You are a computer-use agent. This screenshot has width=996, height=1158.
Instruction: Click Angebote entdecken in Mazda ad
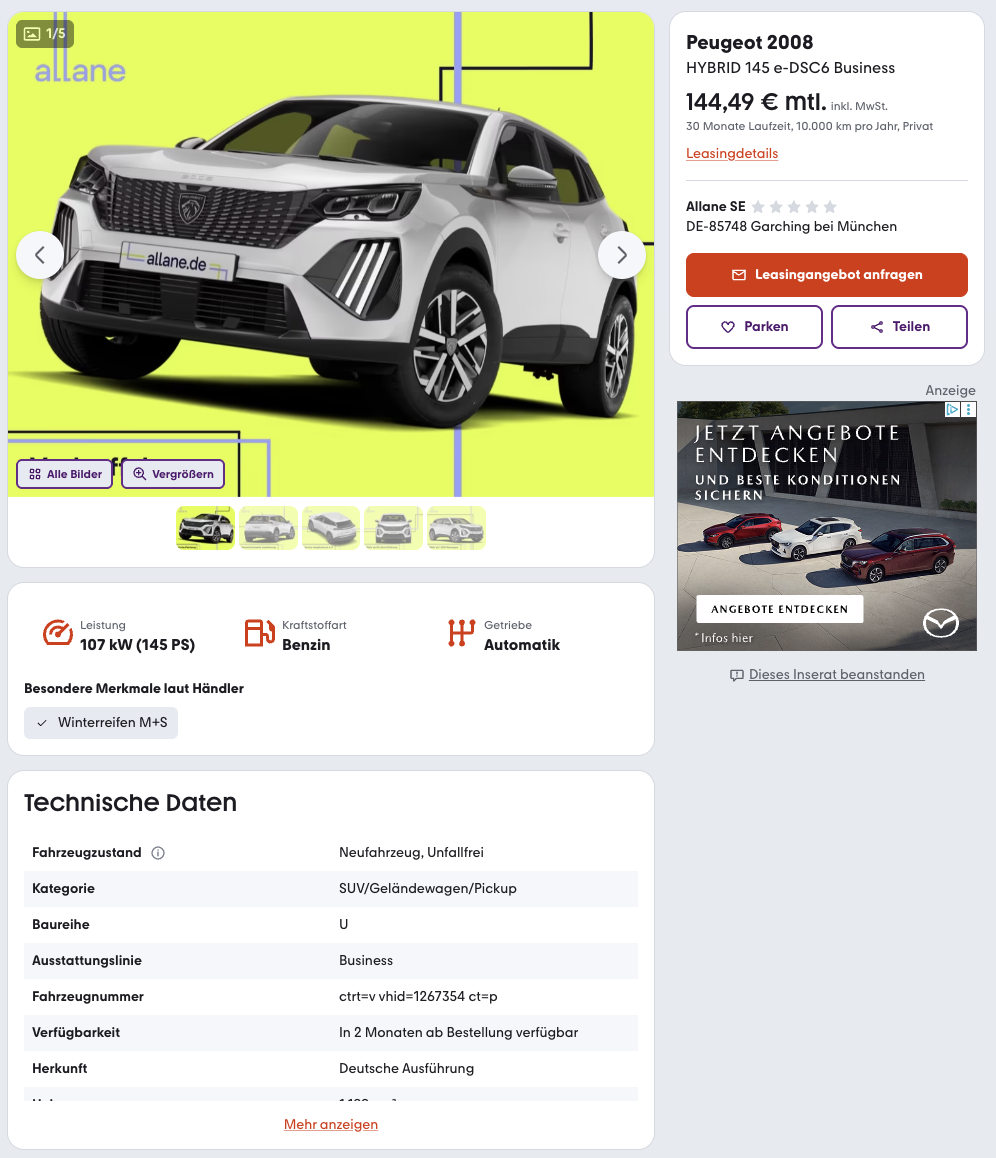[780, 609]
